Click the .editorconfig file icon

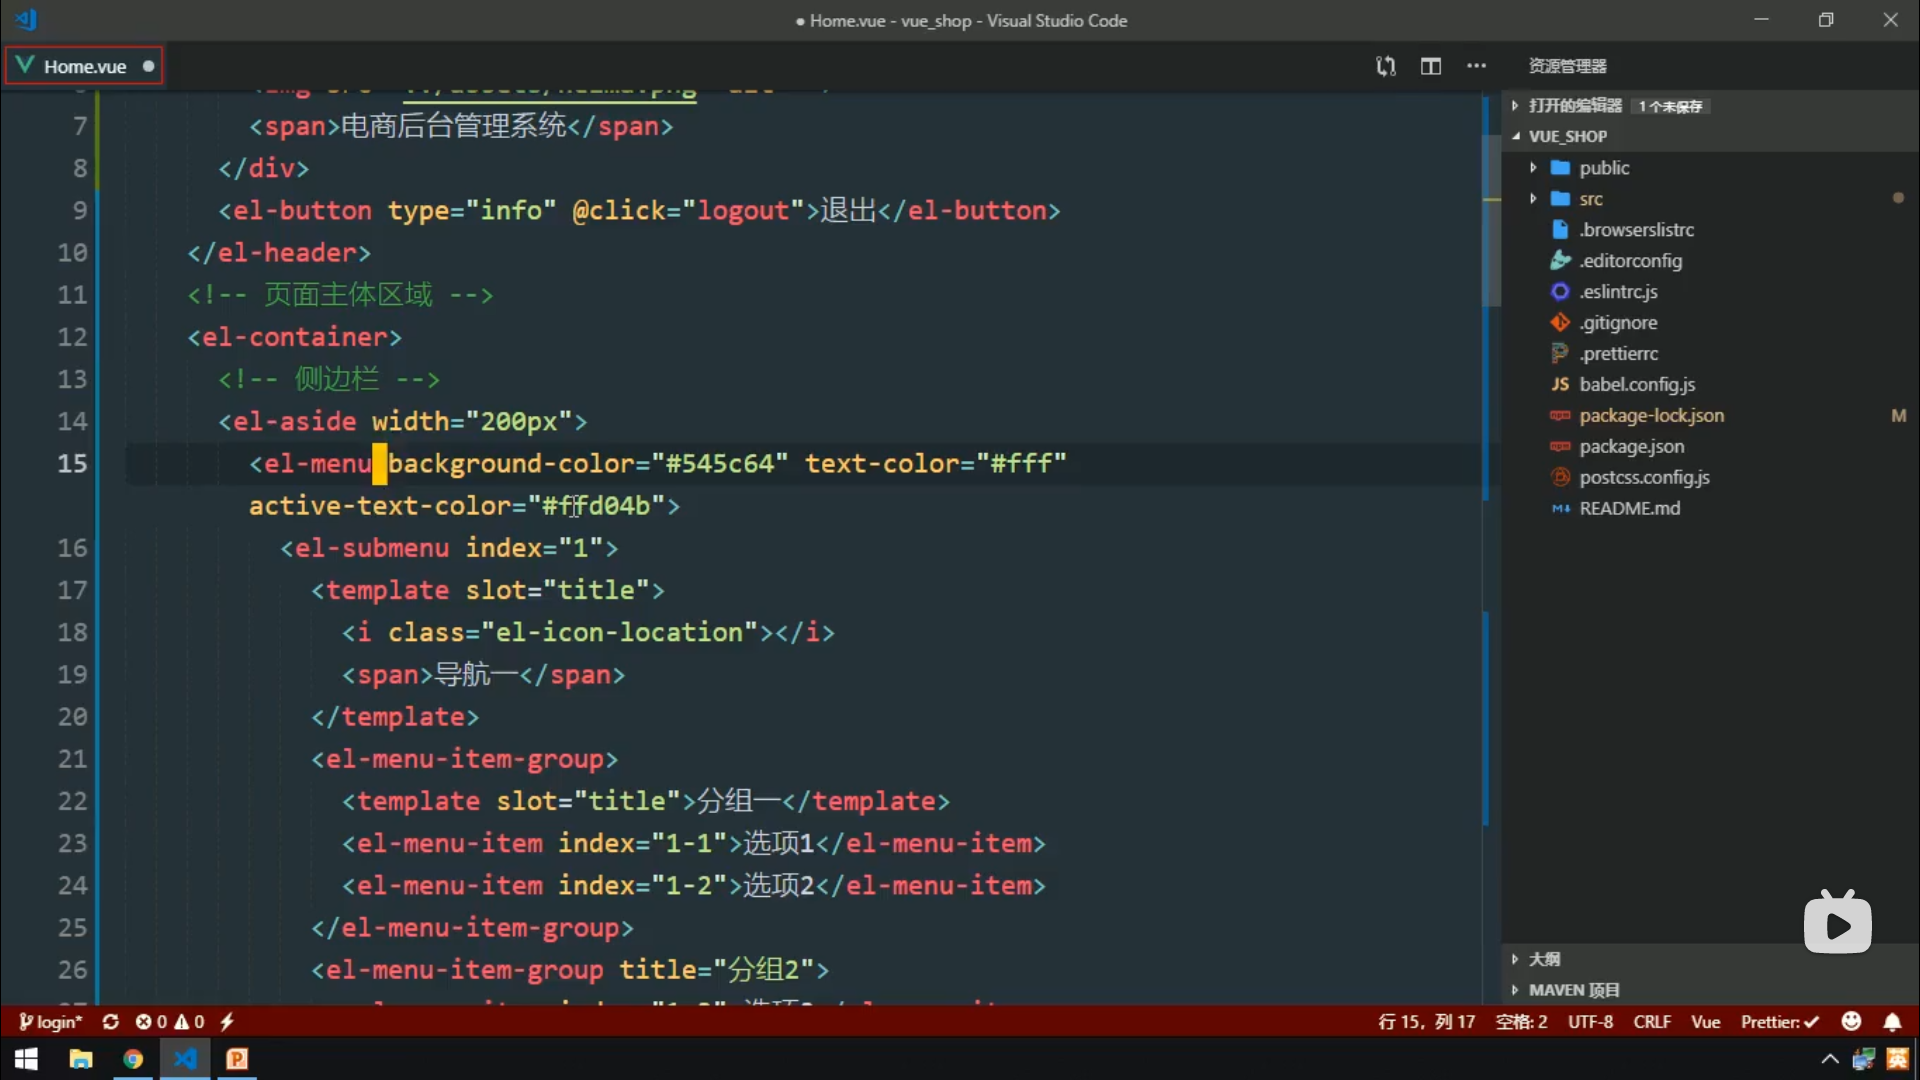1560,261
